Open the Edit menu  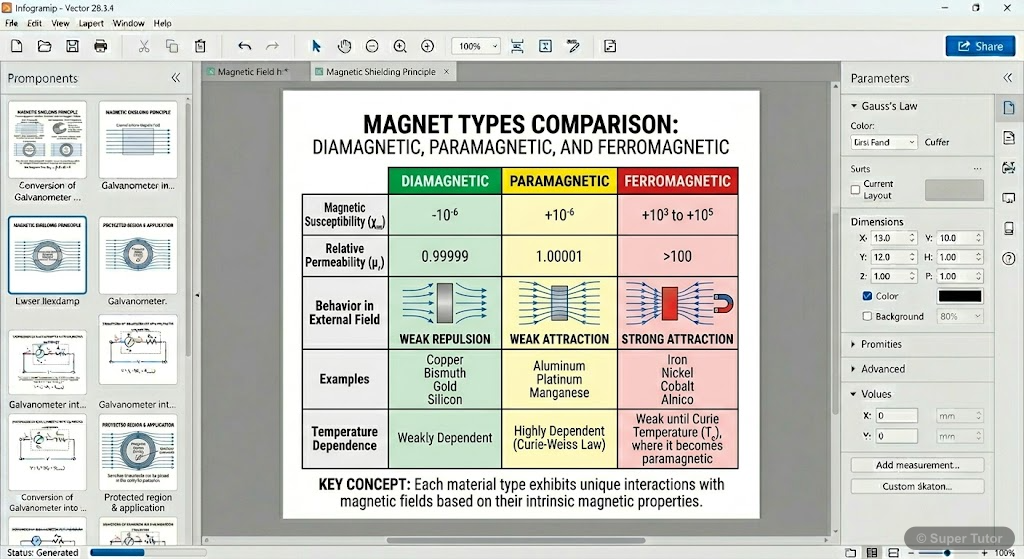click(35, 23)
